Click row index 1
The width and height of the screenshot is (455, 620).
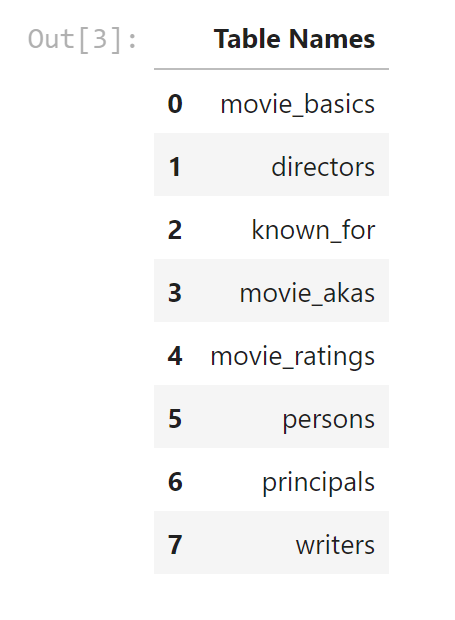pyautogui.click(x=175, y=167)
